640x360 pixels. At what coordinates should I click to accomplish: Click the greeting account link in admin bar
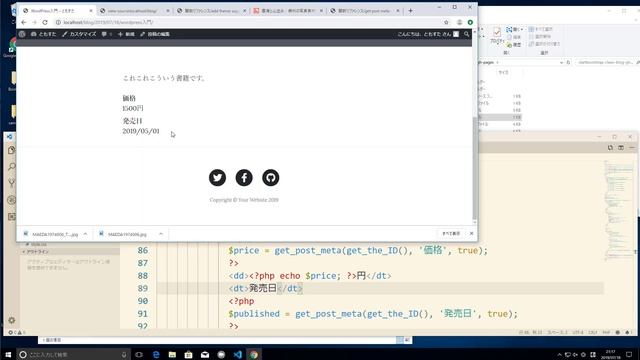428,34
